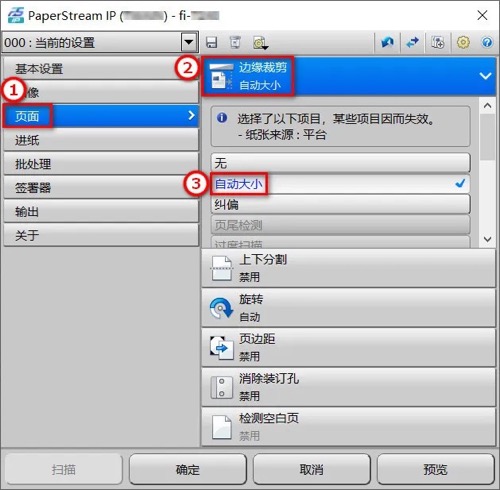Select the 自动大小 cropping option
Screen dimensions: 500x490
click(x=340, y=184)
